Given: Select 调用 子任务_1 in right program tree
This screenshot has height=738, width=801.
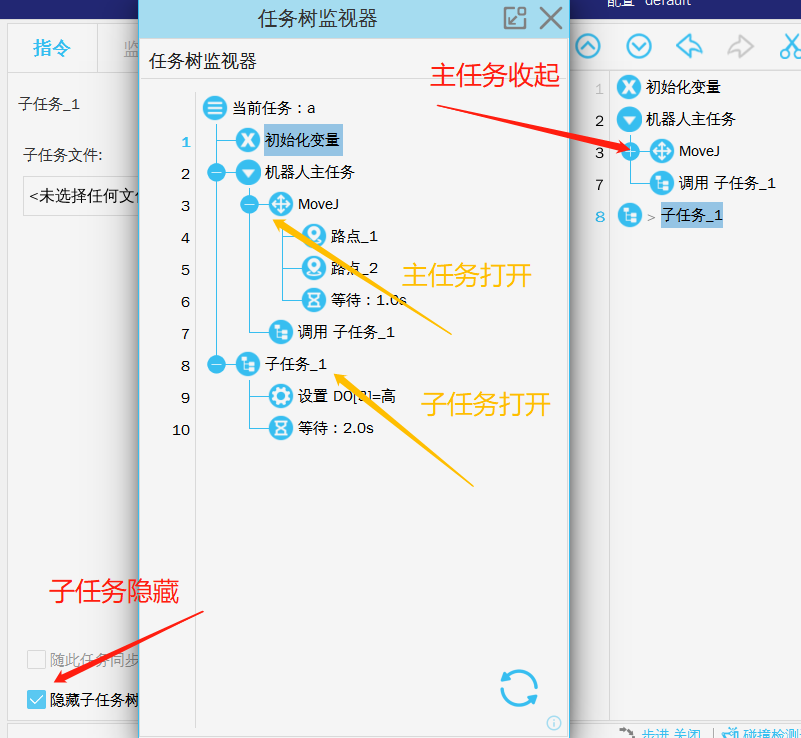Looking at the screenshot, I should point(726,183).
